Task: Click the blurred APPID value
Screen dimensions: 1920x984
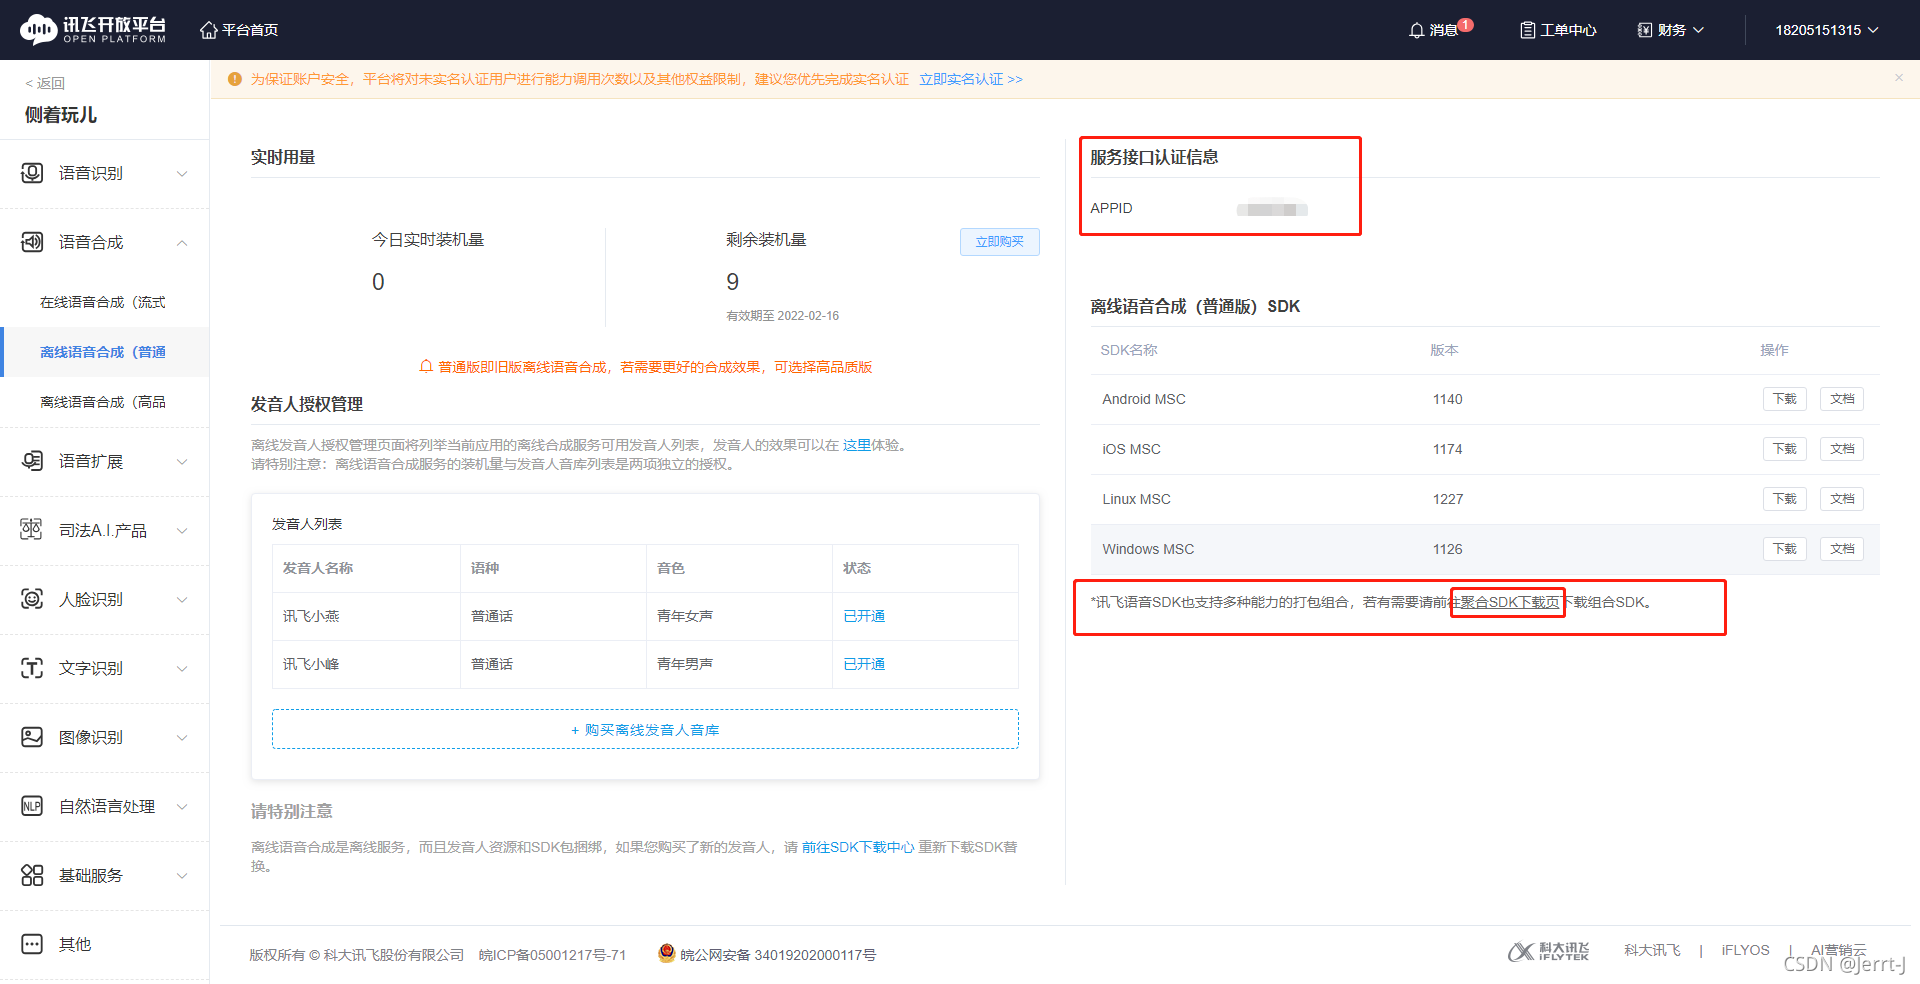Action: [1272, 209]
